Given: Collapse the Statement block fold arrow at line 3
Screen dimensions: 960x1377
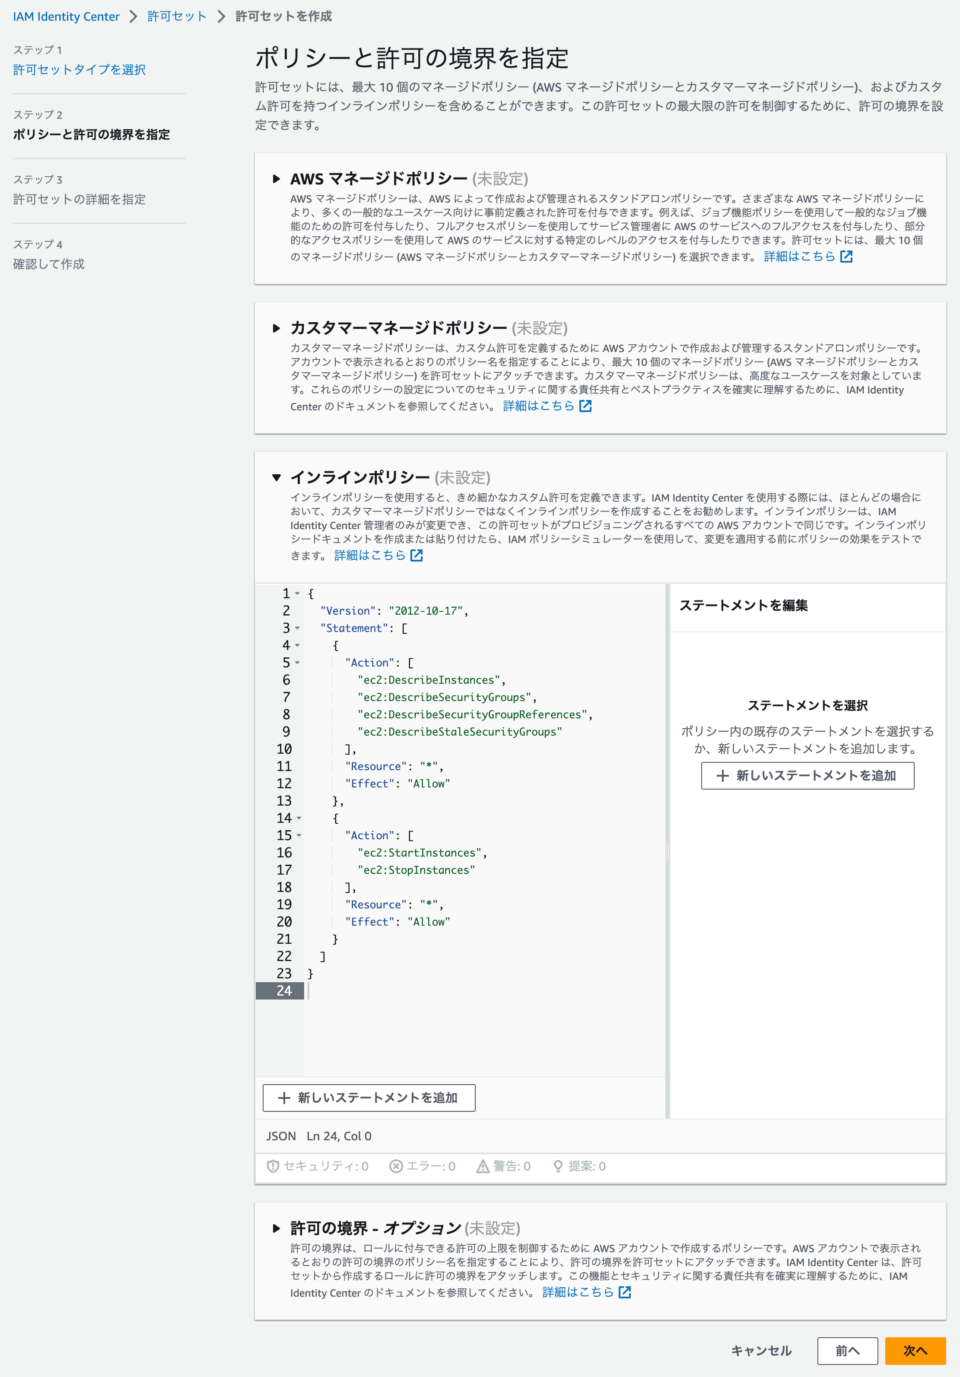Looking at the screenshot, I should (x=297, y=628).
